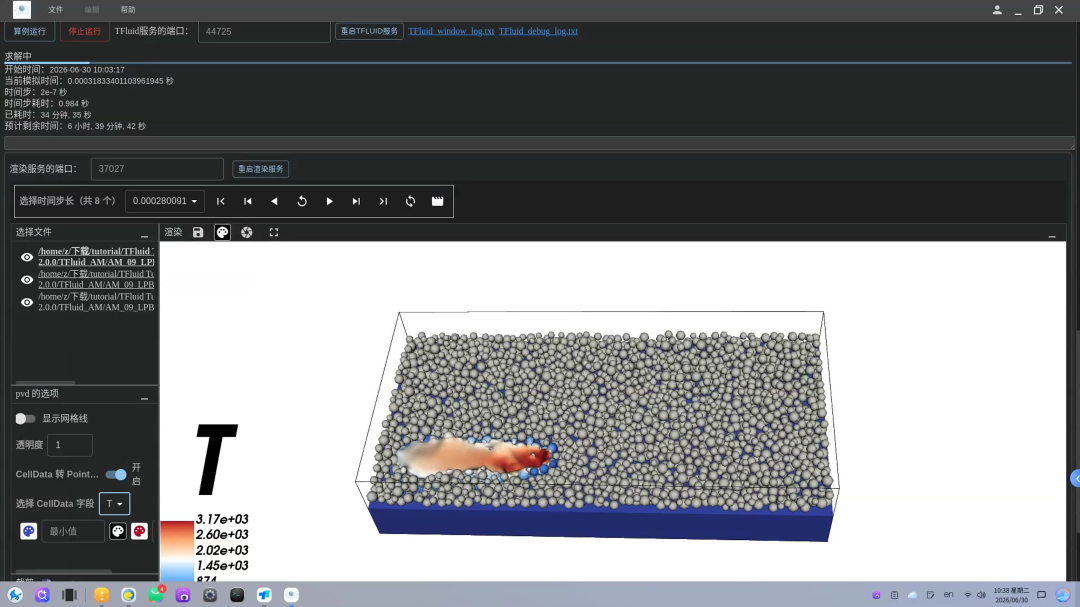Click 重启TFLUID服务 button
The height and width of the screenshot is (607, 1080).
tap(369, 31)
